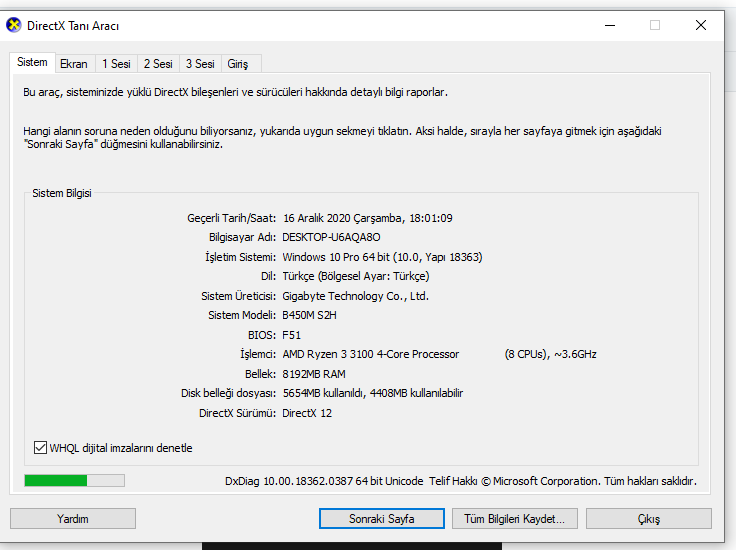Click the DxDiag 10.00.18362.0387 version text
This screenshot has width=736, height=550.
coord(324,481)
